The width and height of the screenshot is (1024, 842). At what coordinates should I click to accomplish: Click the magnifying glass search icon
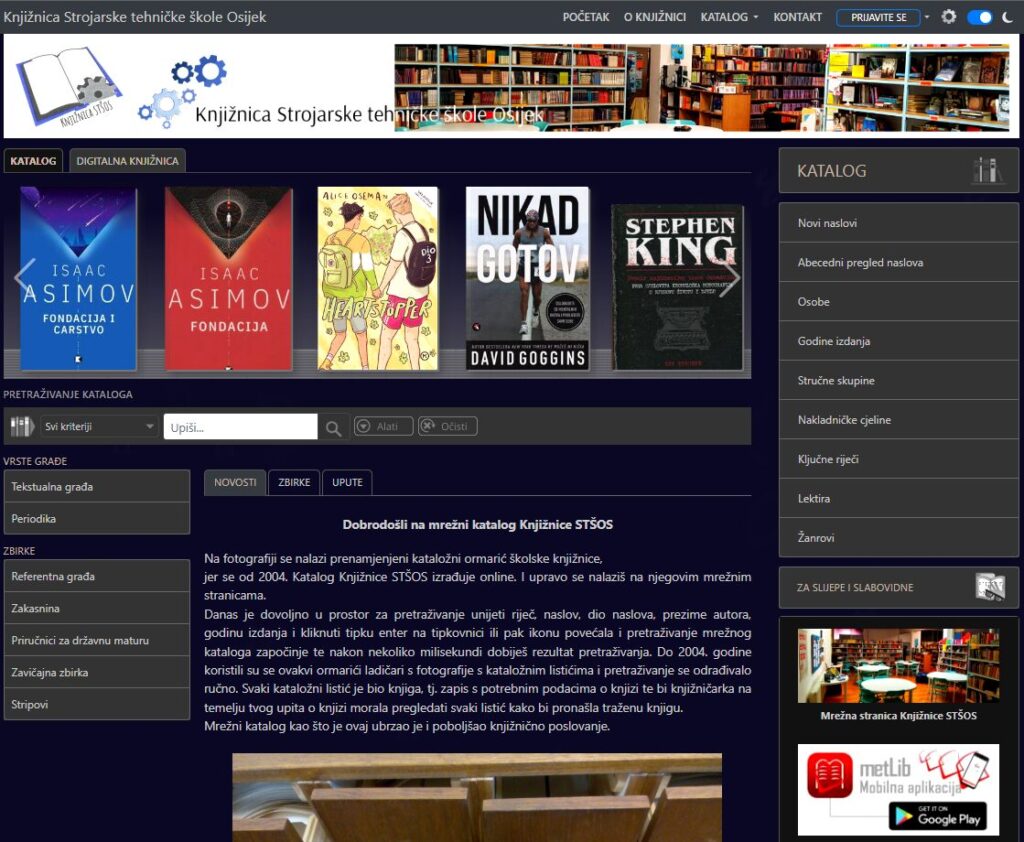(334, 428)
